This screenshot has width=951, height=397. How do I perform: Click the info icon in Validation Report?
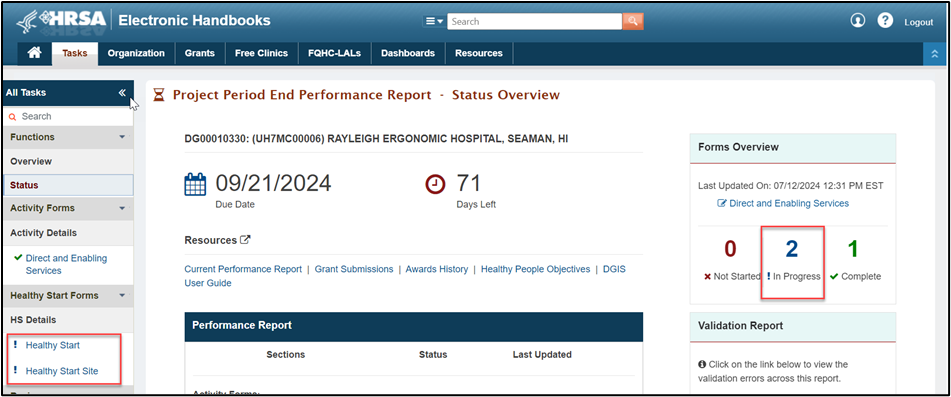pyautogui.click(x=702, y=364)
